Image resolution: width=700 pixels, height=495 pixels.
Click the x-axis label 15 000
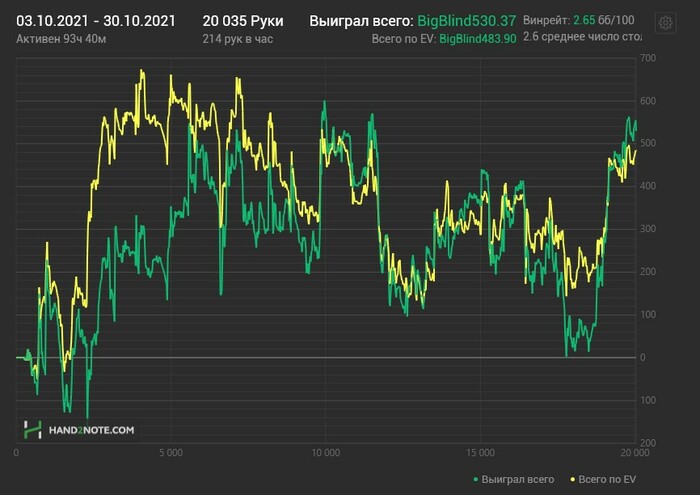tap(480, 453)
